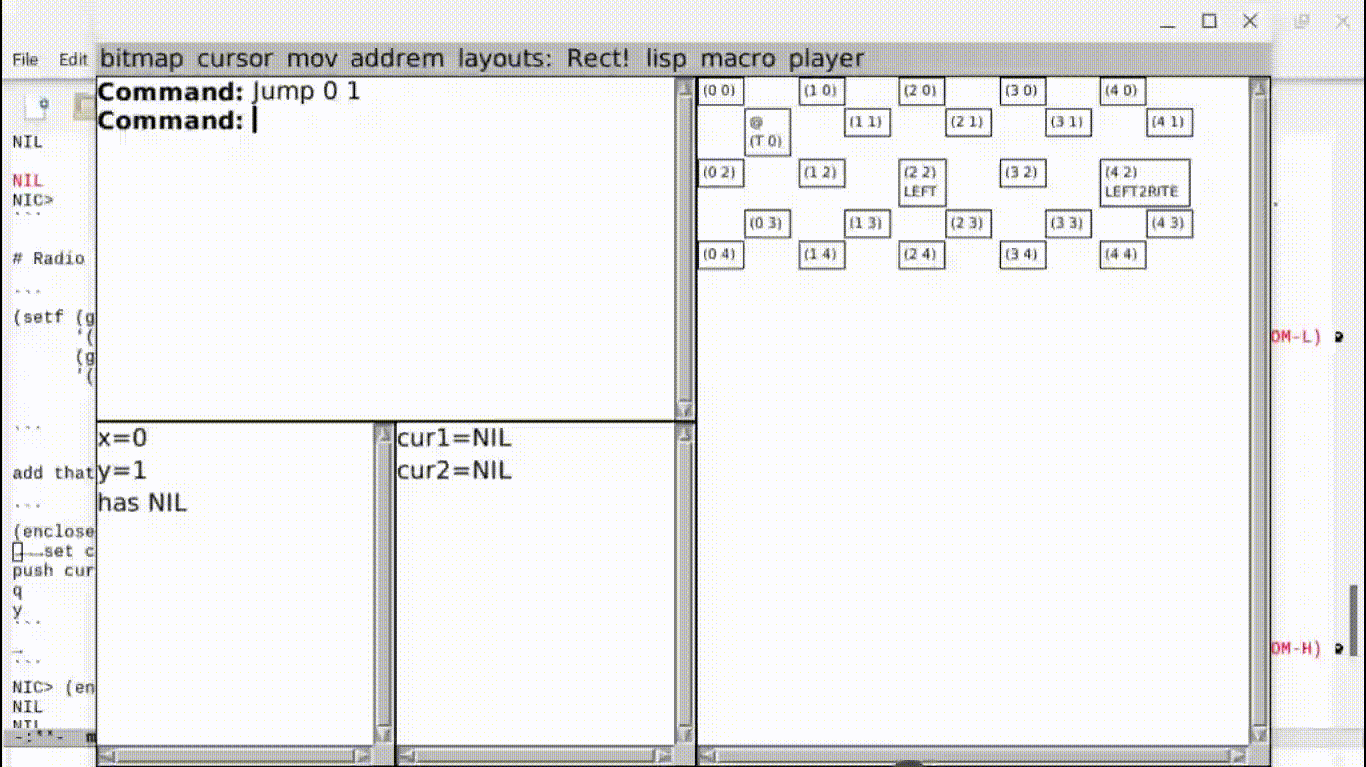Select grid cell (1 1)
The height and width of the screenshot is (767, 1366).
click(x=867, y=122)
